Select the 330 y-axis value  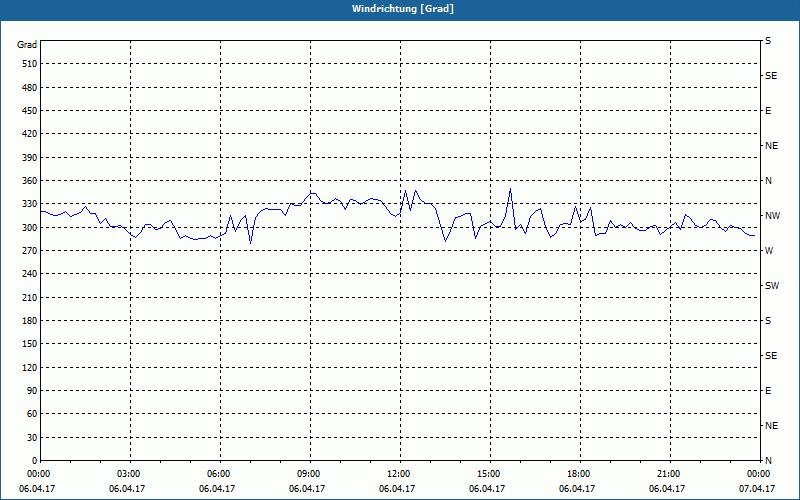tap(30, 204)
